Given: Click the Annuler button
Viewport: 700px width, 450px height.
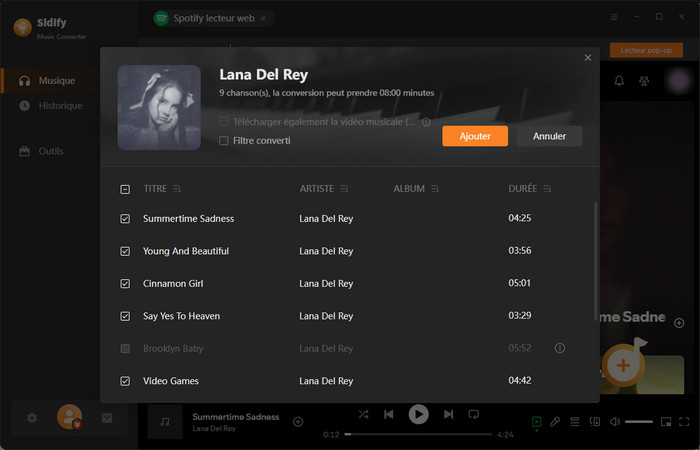Looking at the screenshot, I should pyautogui.click(x=549, y=136).
